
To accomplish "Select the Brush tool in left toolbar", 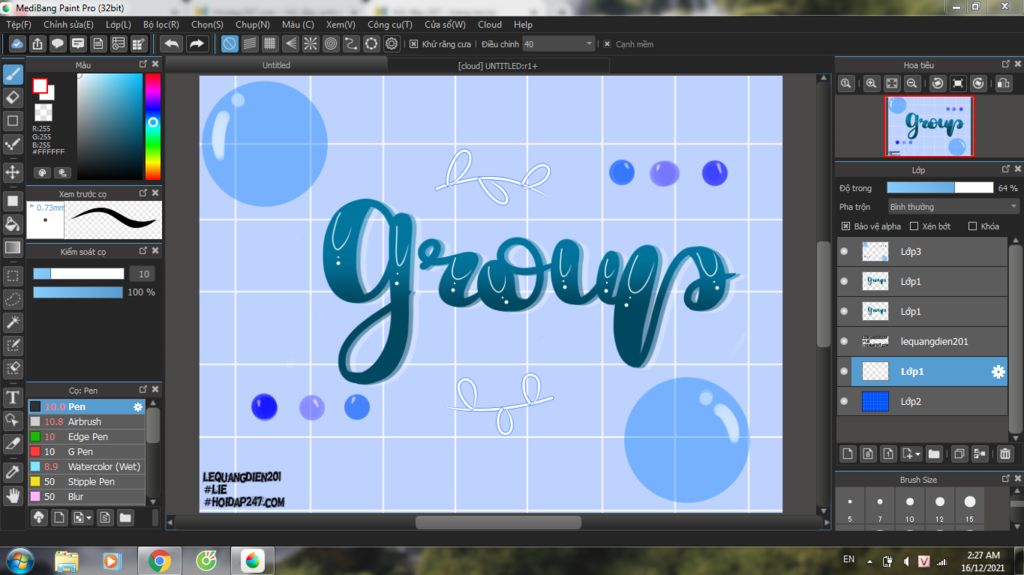I will (x=13, y=74).
